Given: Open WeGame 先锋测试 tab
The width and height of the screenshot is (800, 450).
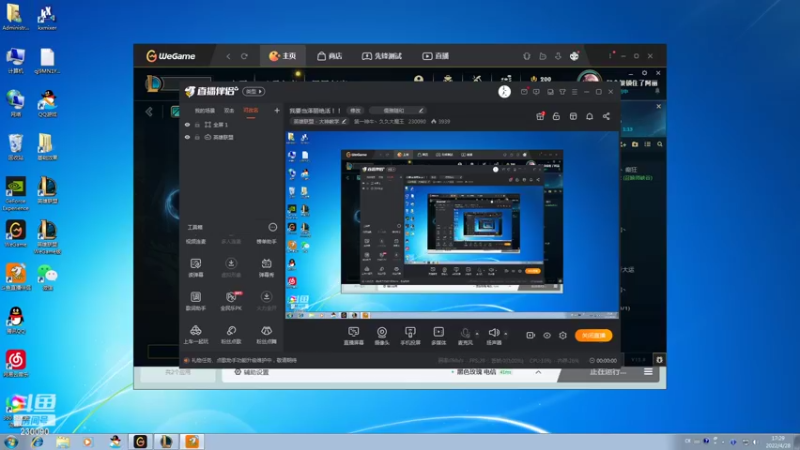Looking at the screenshot, I should [382, 56].
